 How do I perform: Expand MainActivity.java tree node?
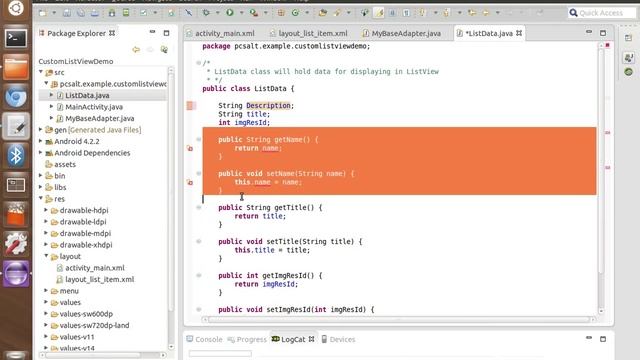coord(51,106)
